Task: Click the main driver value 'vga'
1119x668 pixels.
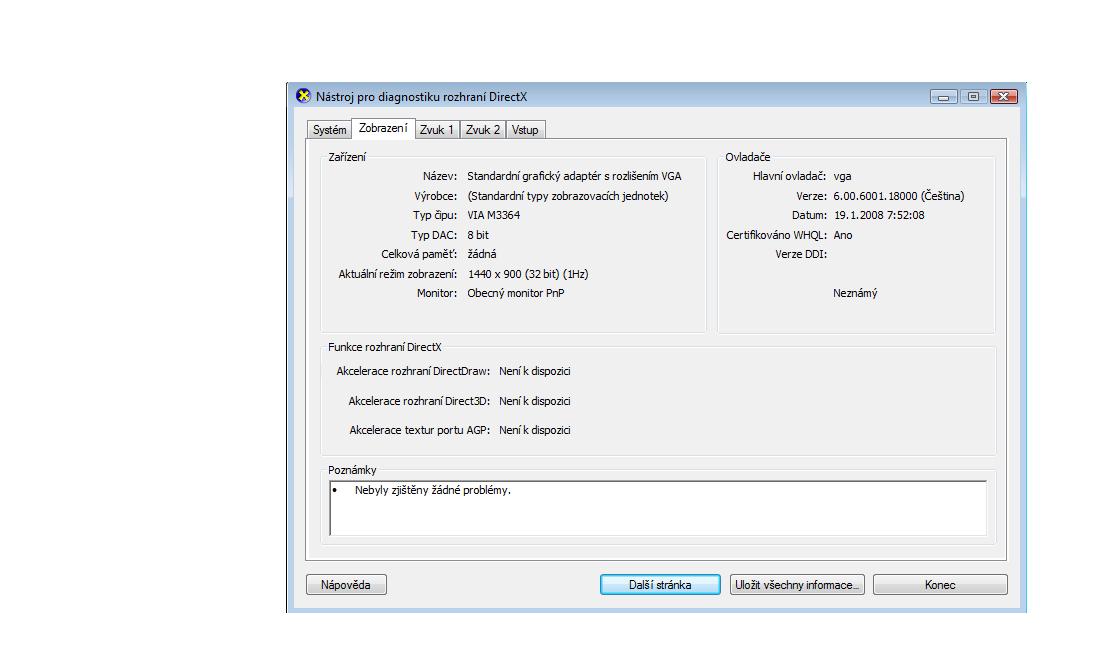Action: pos(842,176)
